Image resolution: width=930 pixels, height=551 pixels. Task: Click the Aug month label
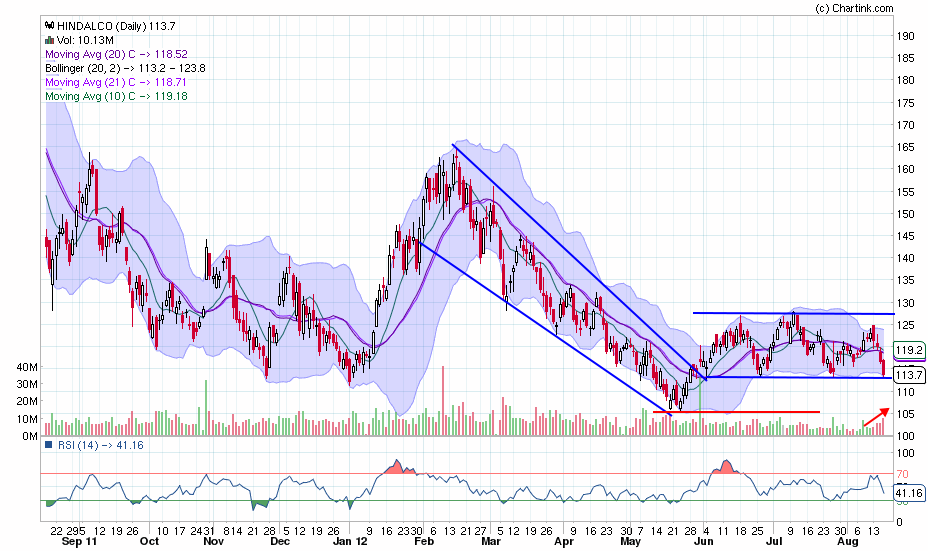[x=848, y=541]
